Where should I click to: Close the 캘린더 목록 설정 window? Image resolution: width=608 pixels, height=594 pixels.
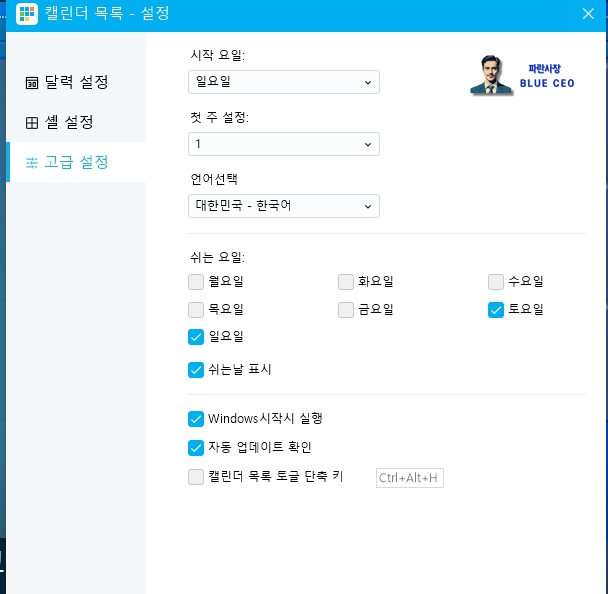[x=588, y=14]
